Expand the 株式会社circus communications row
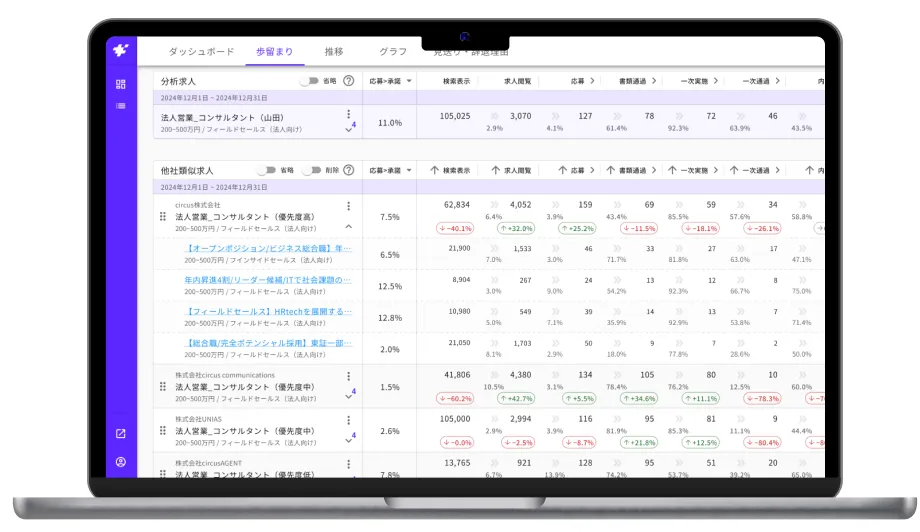920x532 pixels. 349,395
